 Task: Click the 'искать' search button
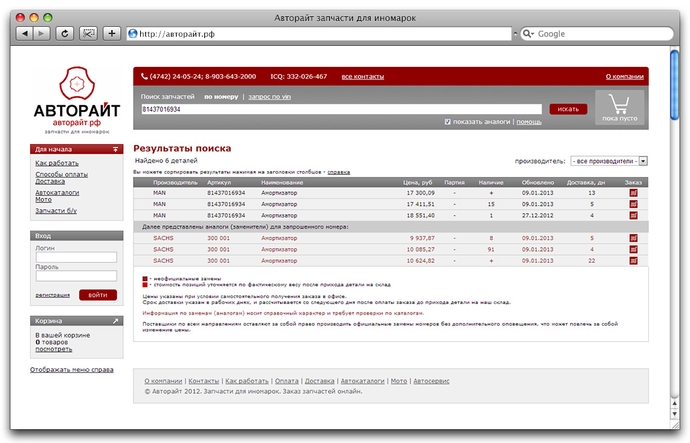(568, 109)
